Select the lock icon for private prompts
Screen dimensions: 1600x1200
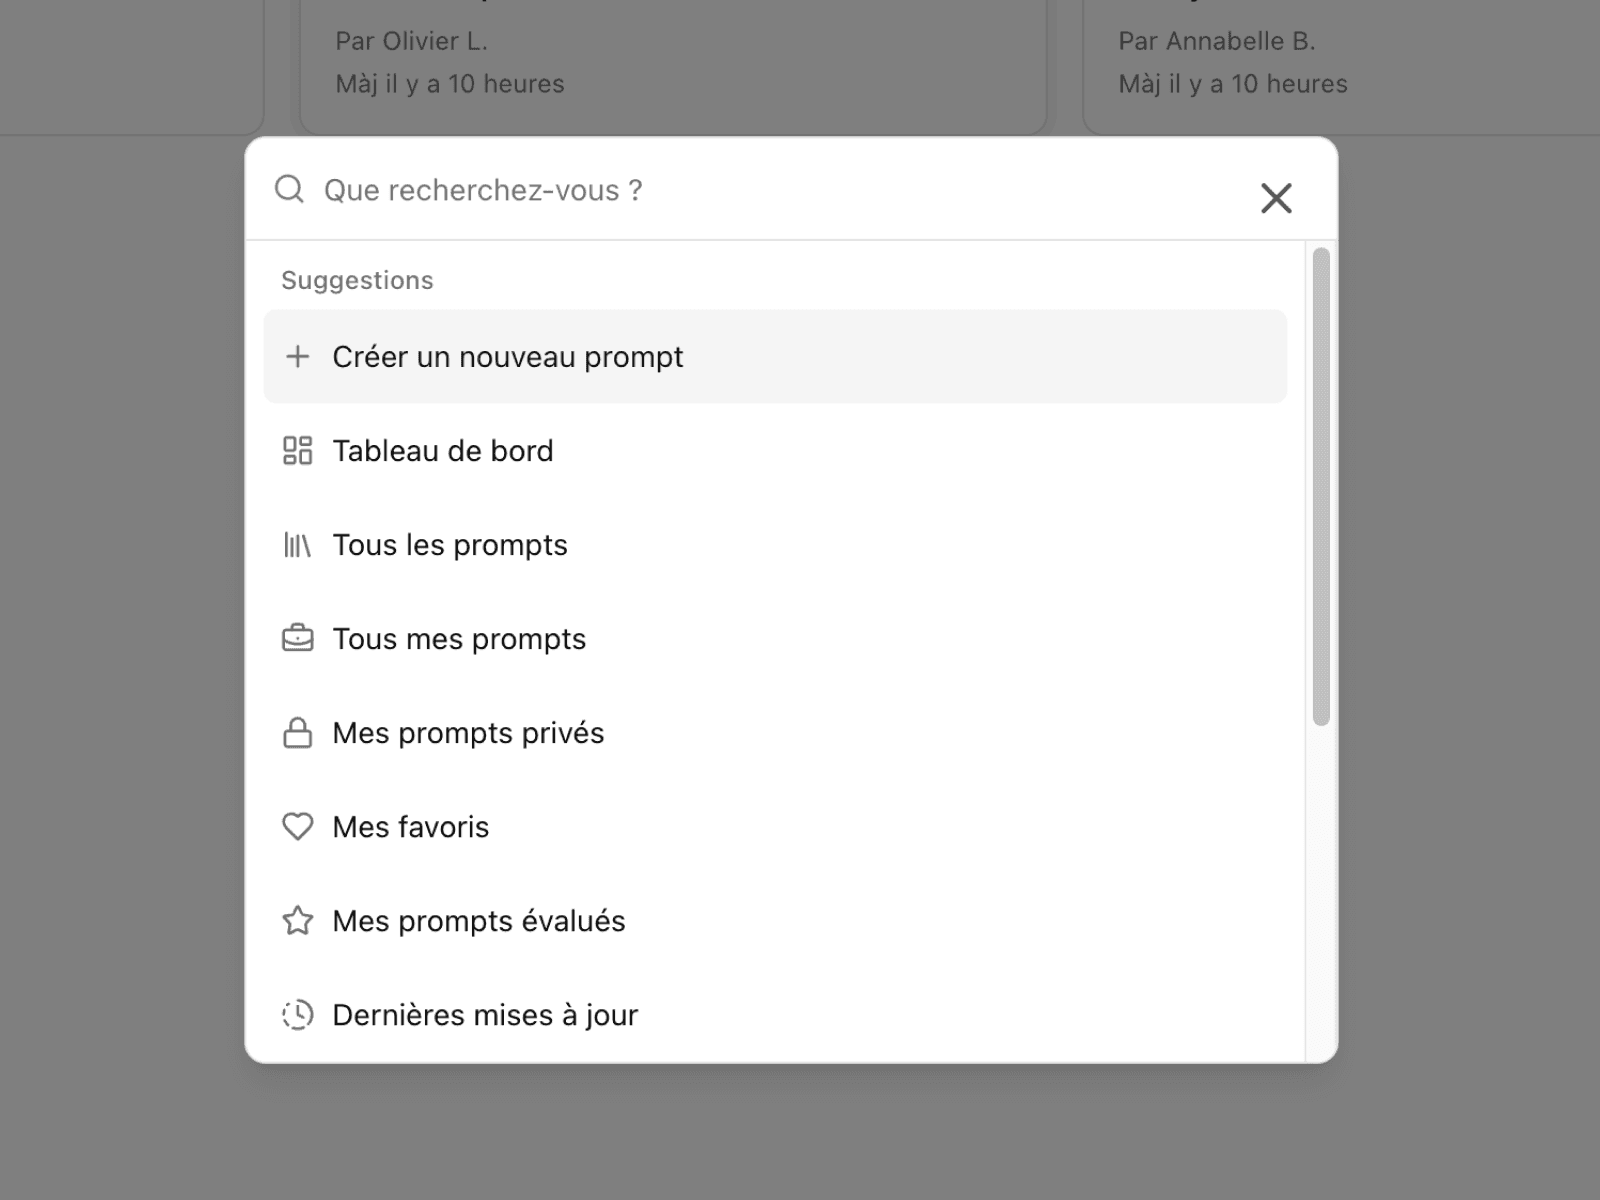pos(298,732)
